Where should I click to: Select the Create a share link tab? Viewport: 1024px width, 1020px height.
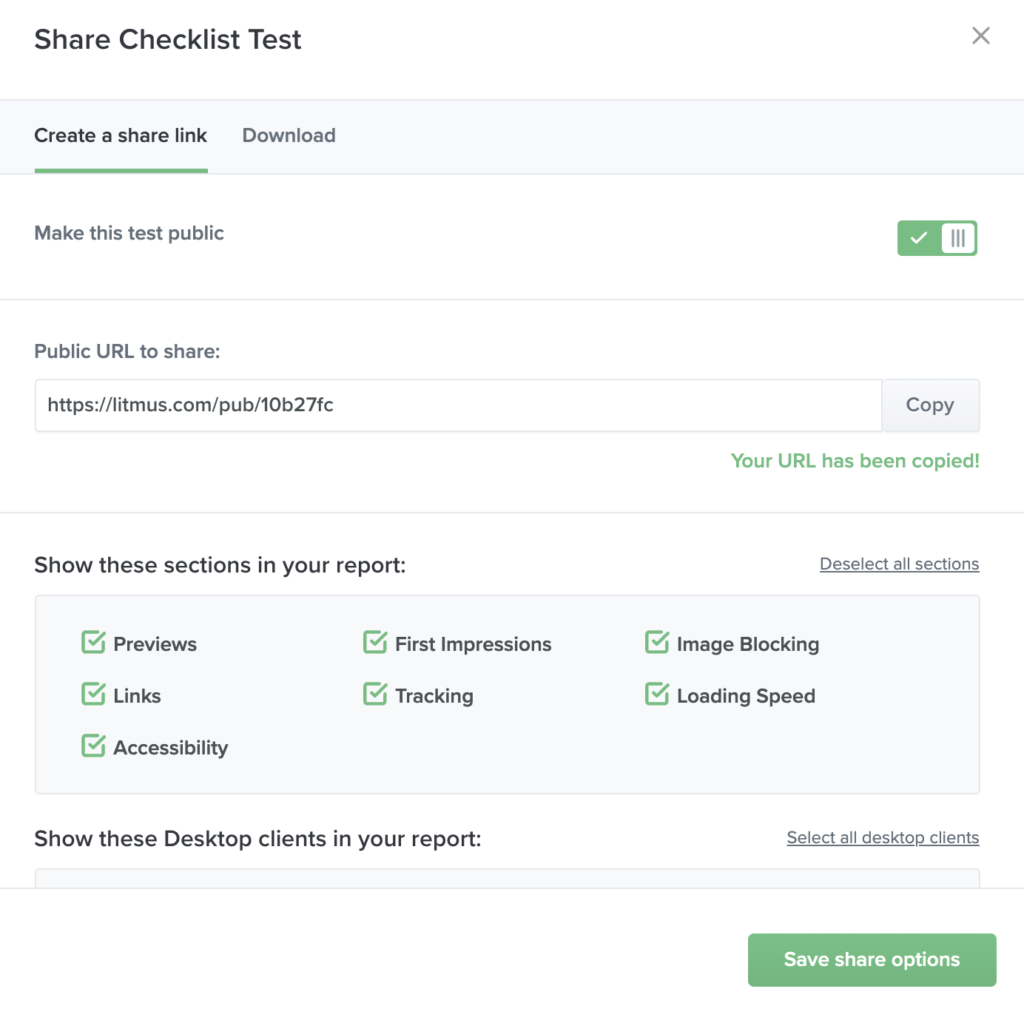click(120, 135)
